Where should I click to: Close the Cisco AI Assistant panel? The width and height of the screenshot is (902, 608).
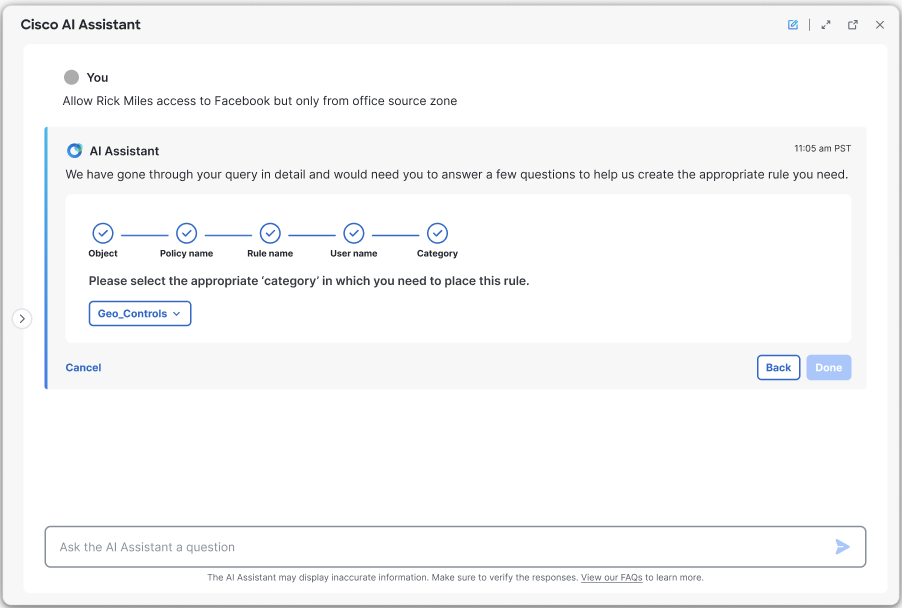coord(880,25)
